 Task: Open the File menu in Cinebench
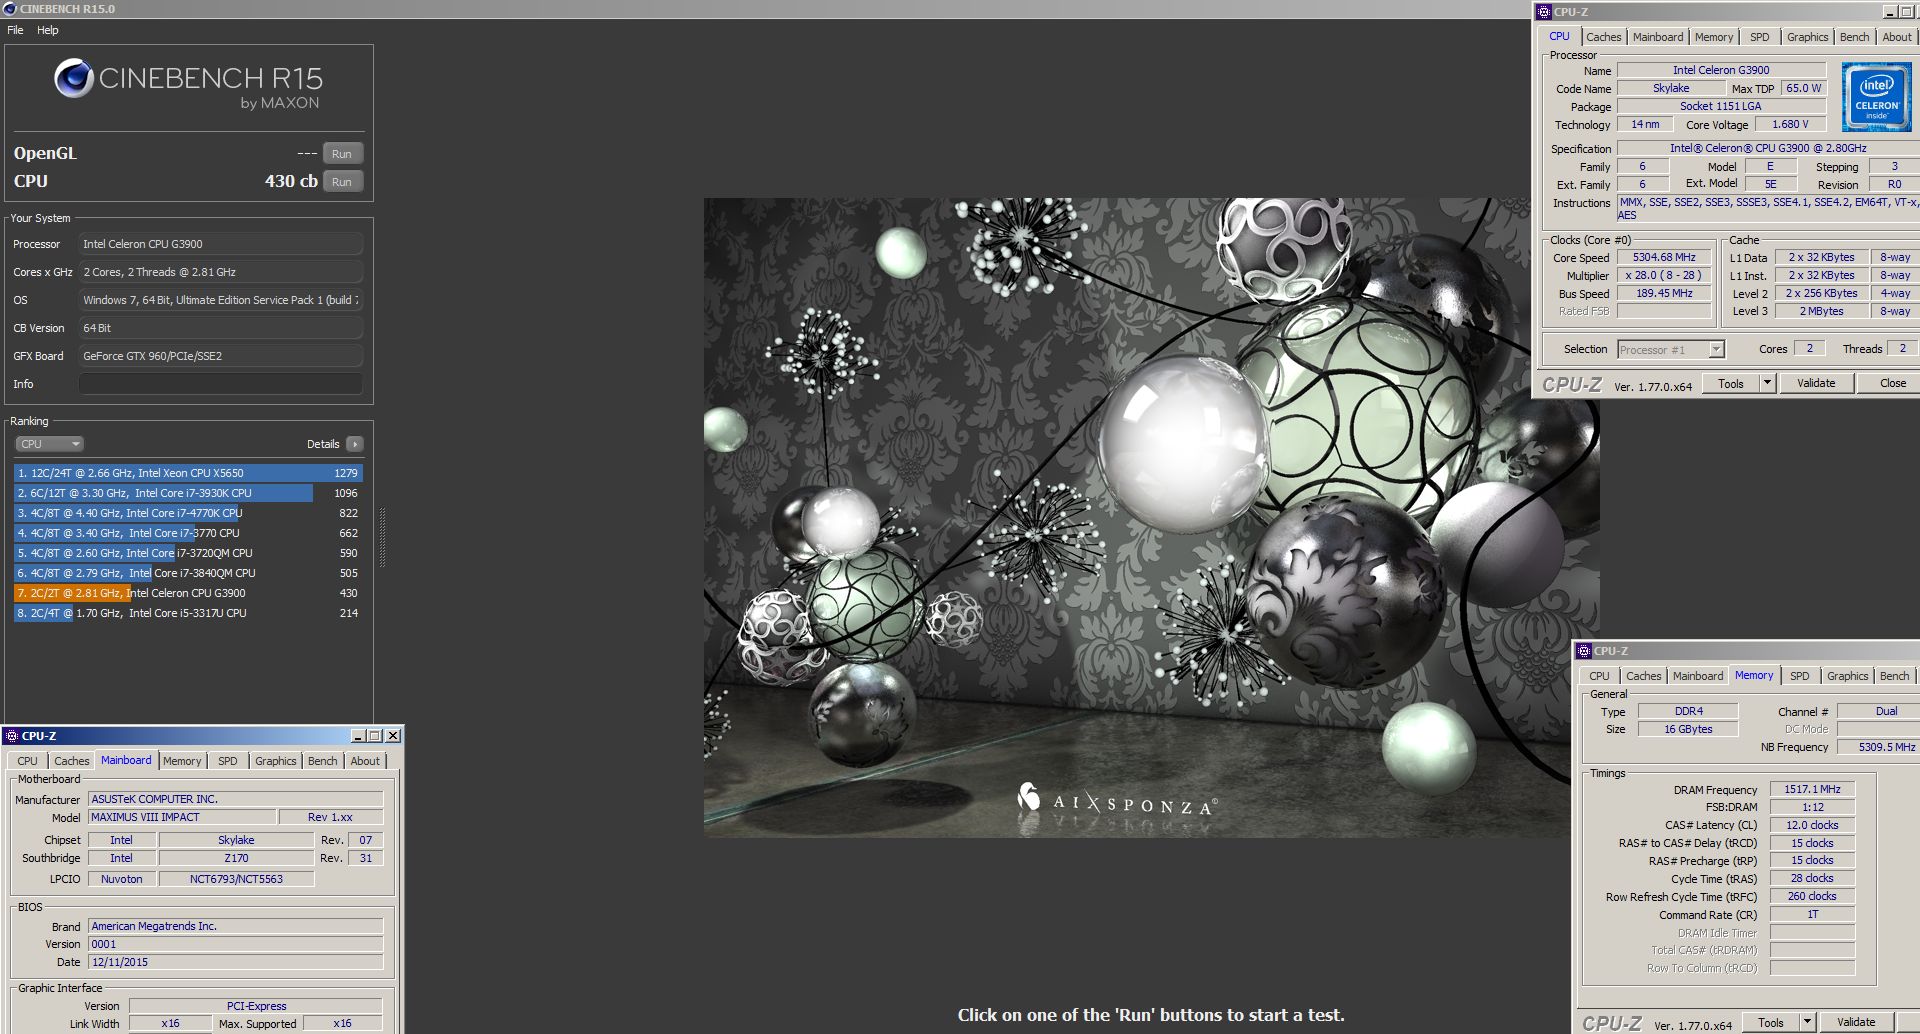15,30
